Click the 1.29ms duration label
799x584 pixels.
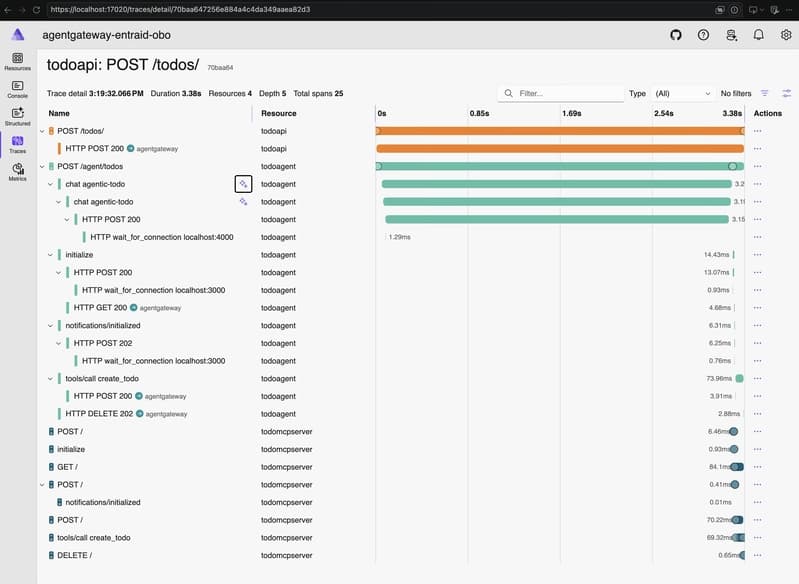[400, 237]
